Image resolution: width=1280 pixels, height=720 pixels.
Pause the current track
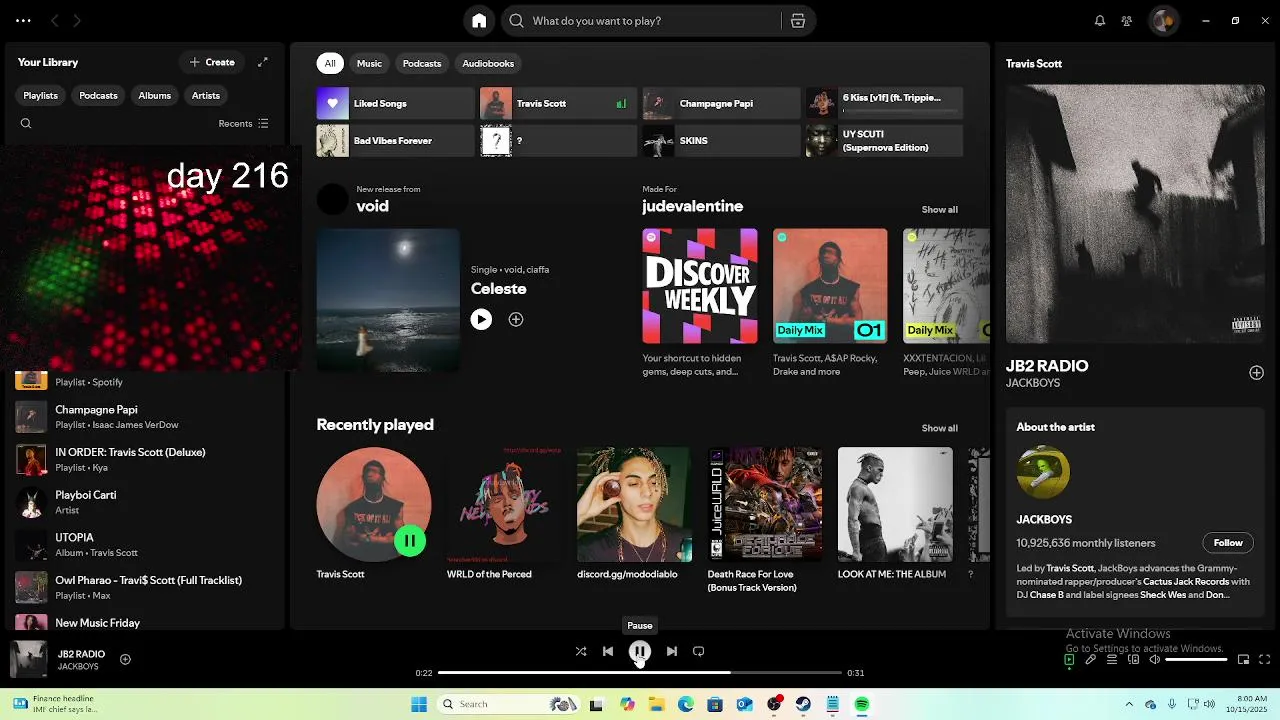(640, 652)
